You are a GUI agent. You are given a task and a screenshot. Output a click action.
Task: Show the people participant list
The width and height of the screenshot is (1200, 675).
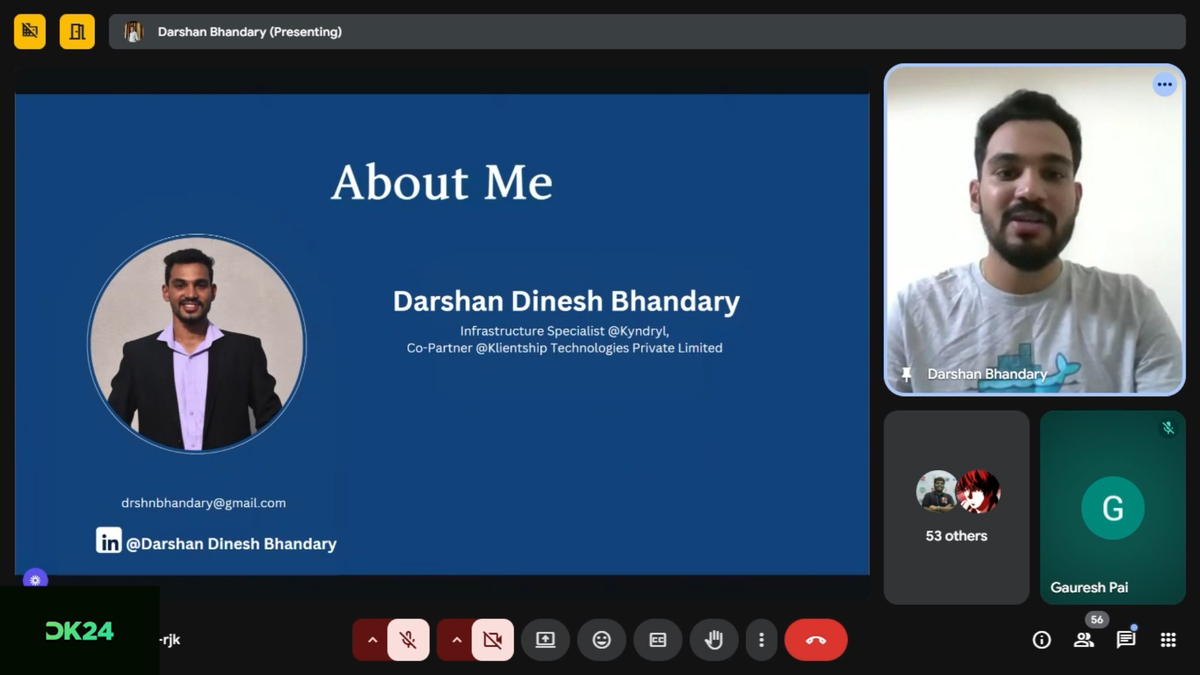click(x=1083, y=640)
